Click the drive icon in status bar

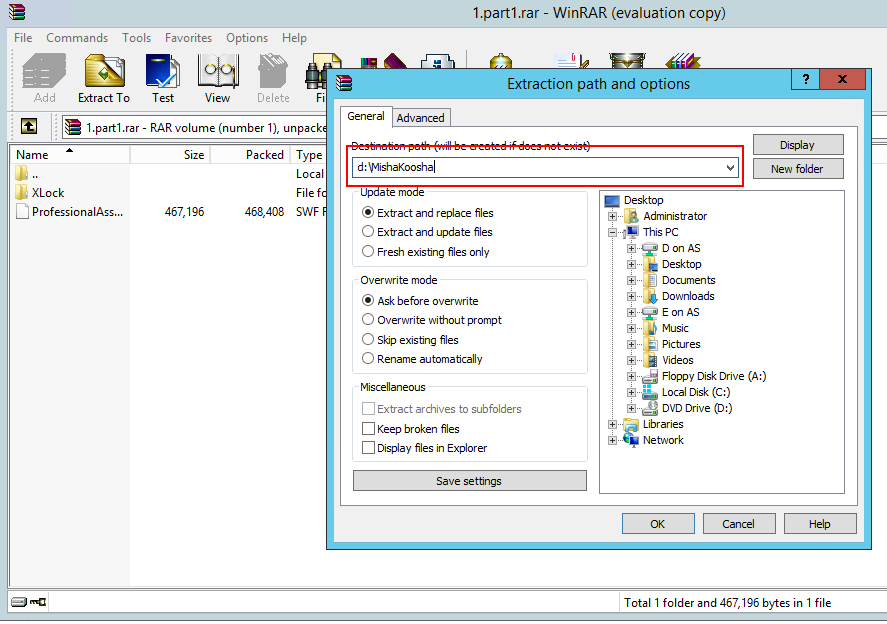click(x=19, y=602)
